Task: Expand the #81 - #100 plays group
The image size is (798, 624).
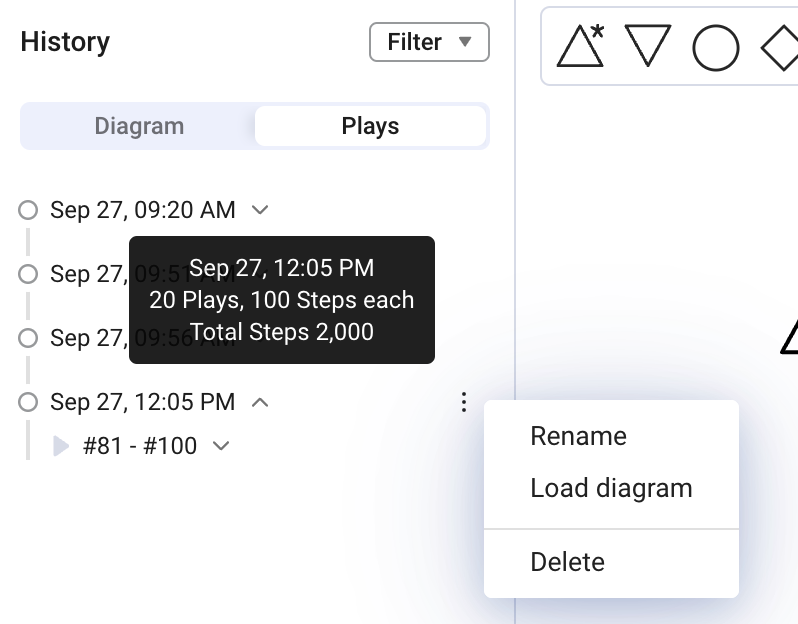Action: pyautogui.click(x=221, y=446)
